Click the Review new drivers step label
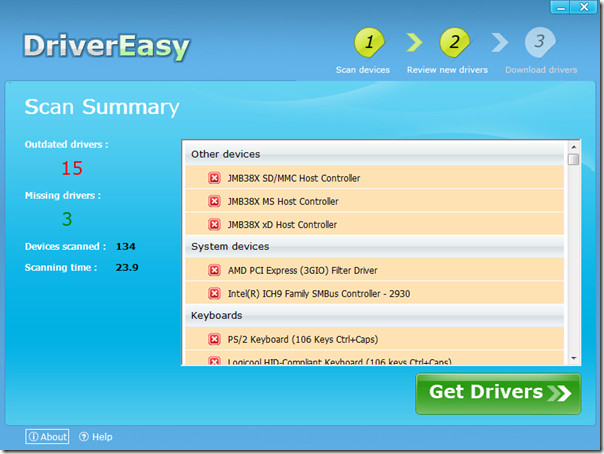Viewport: 604px width, 454px height. point(447,70)
